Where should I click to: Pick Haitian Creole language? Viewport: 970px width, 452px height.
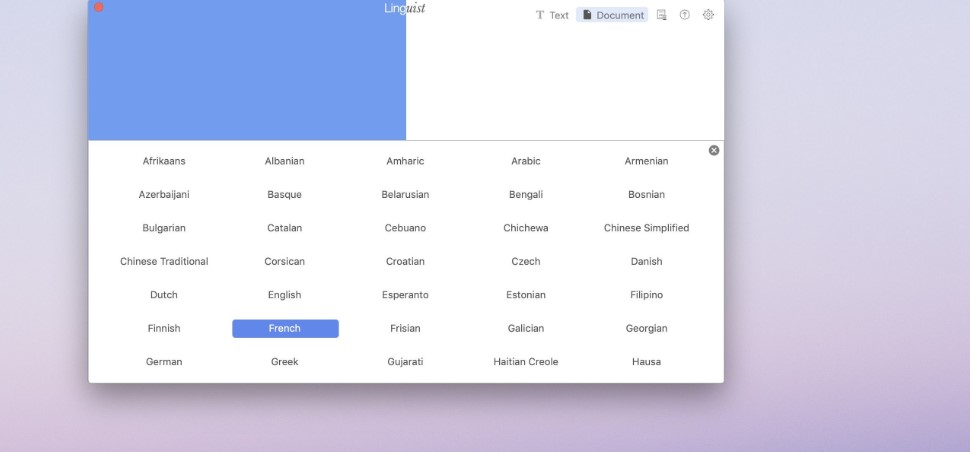[x=526, y=362]
